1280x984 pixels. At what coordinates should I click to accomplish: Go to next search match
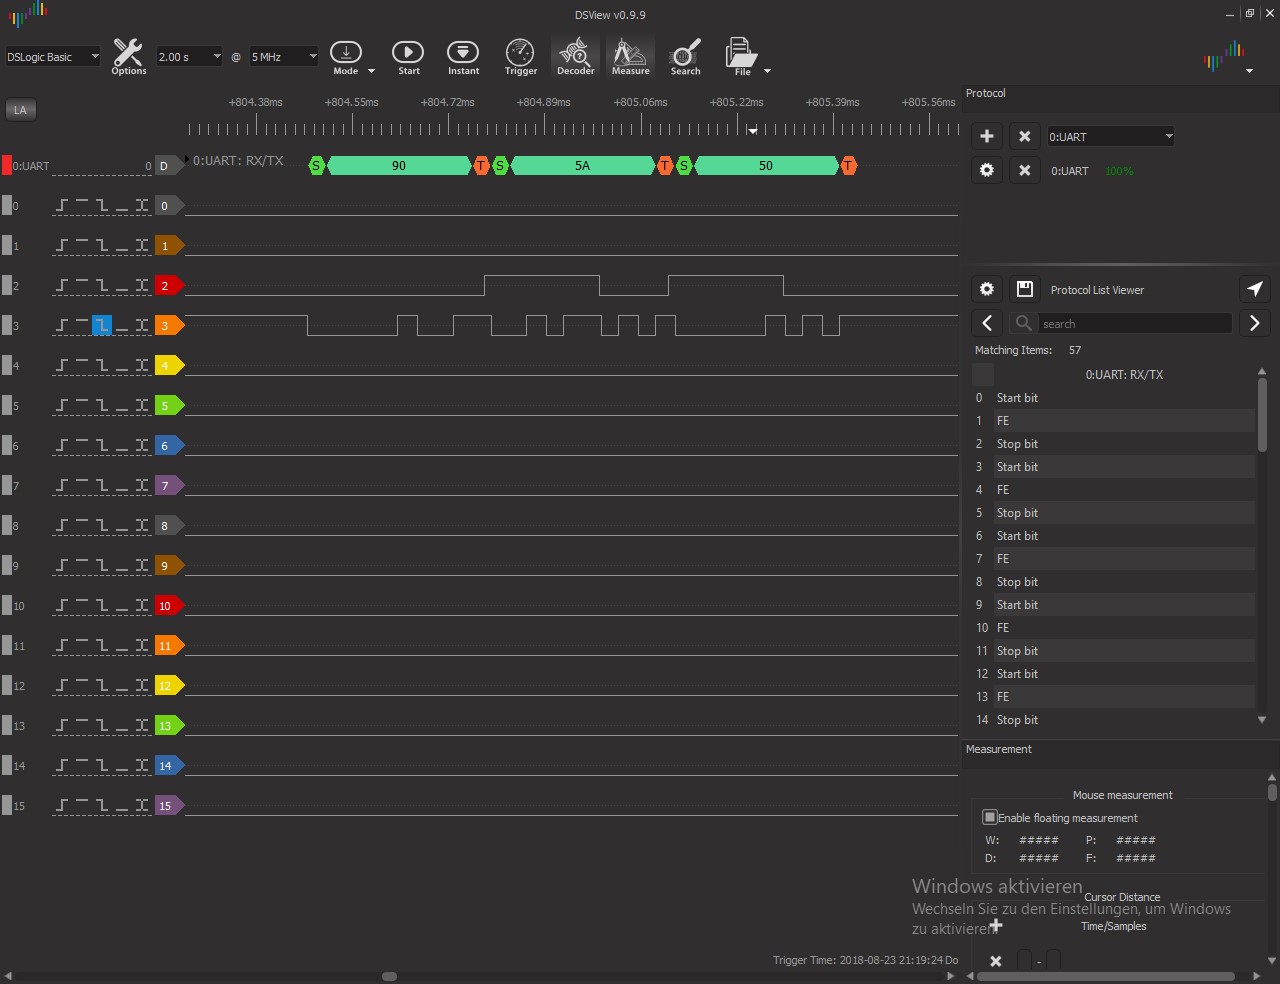click(x=1255, y=323)
